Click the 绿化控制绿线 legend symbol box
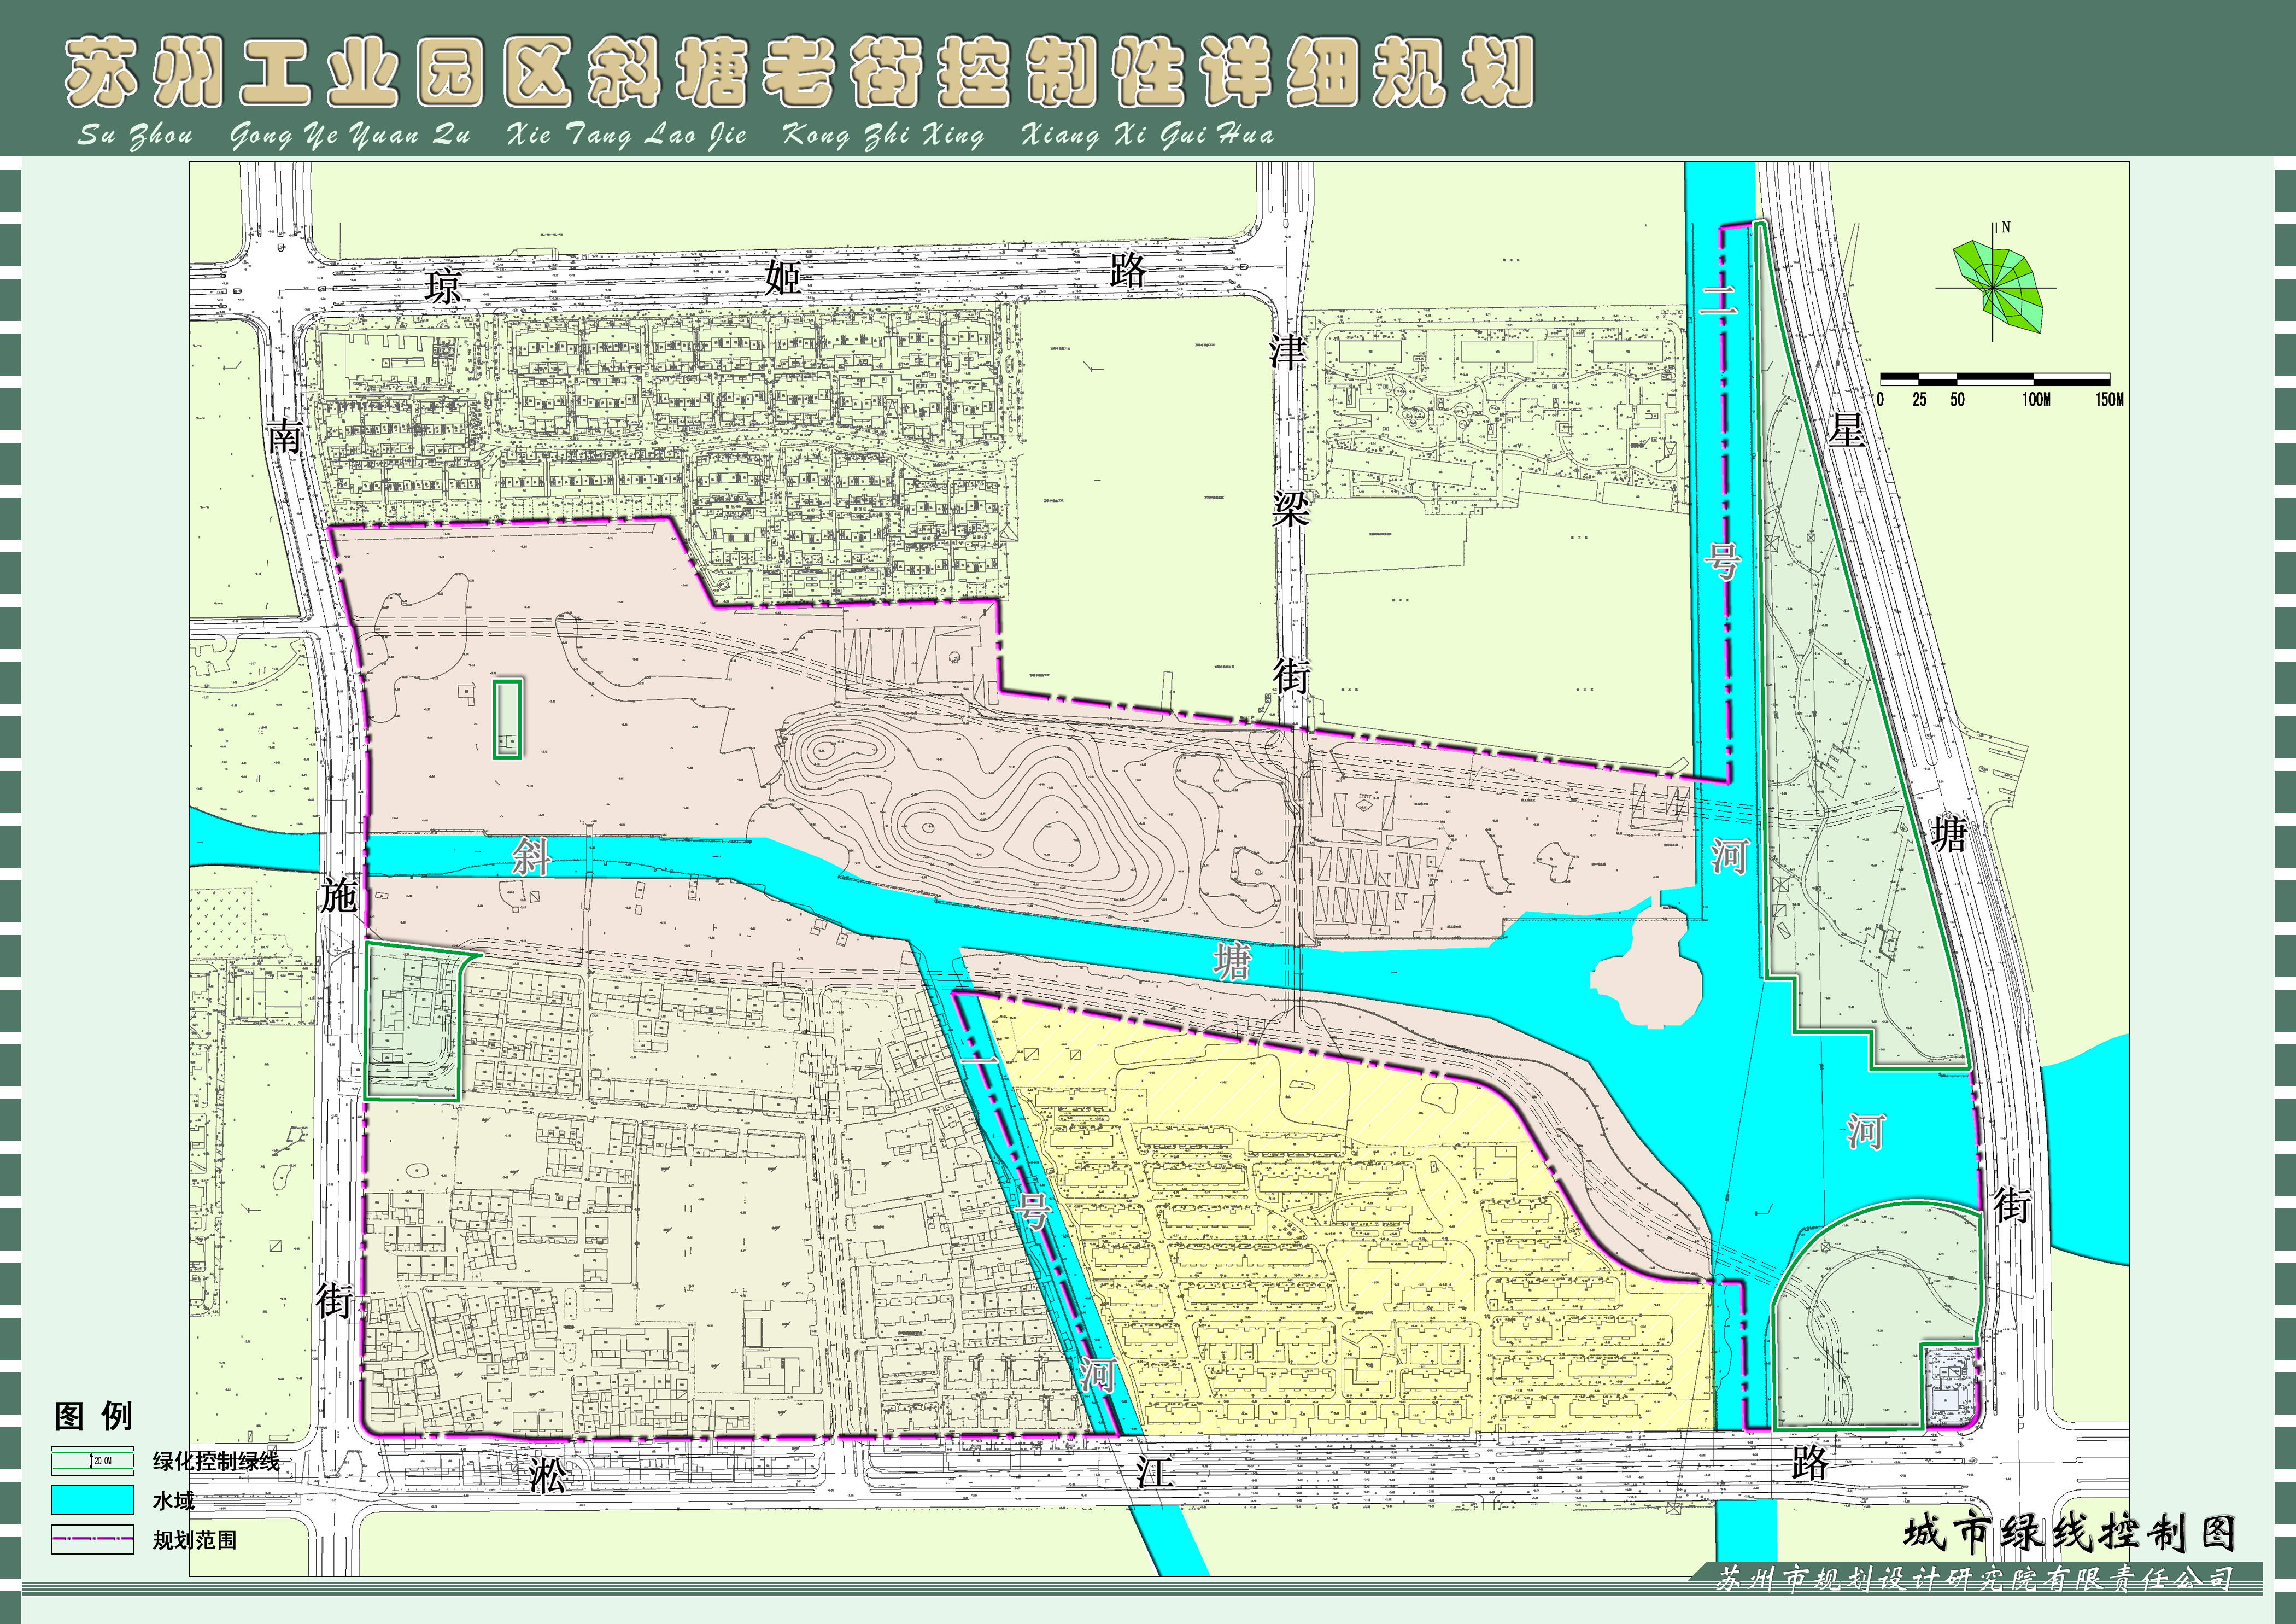2296x1624 pixels. (x=93, y=1461)
